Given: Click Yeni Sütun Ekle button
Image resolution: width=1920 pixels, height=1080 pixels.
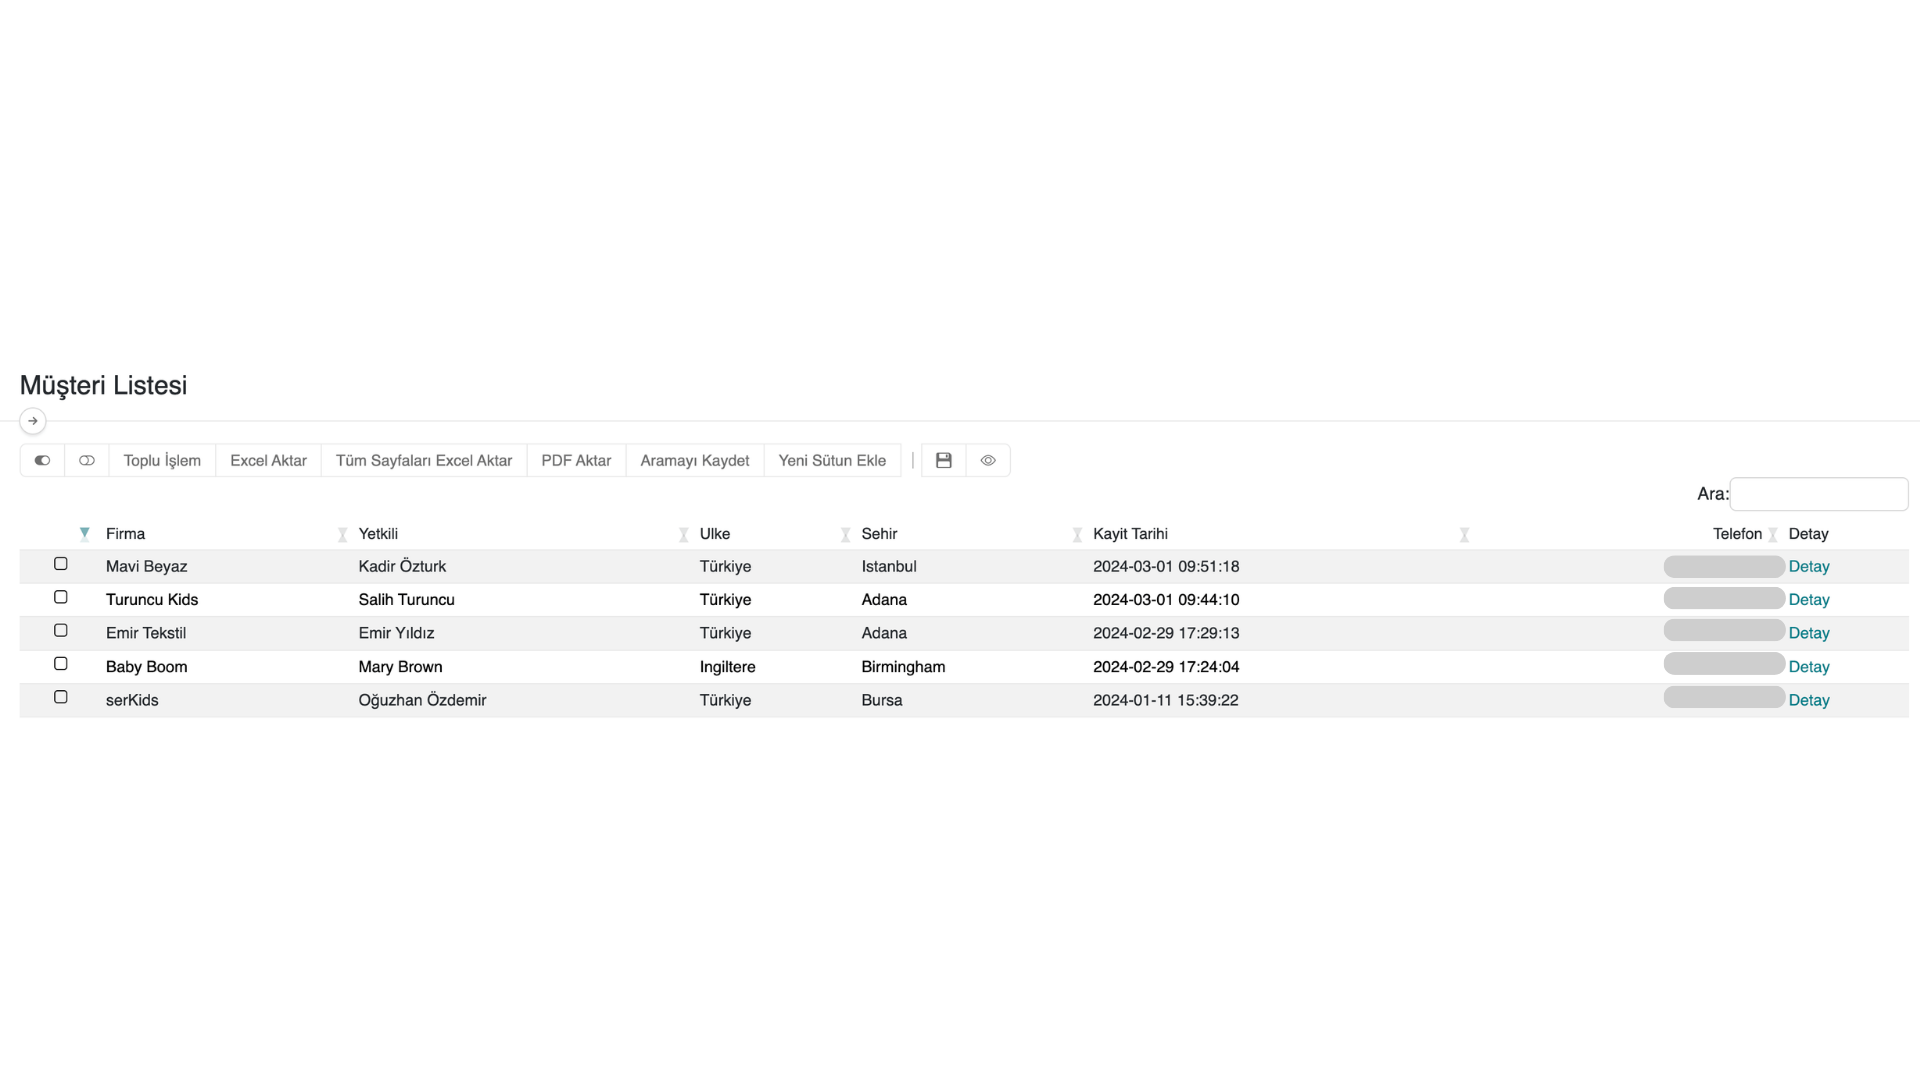Looking at the screenshot, I should pyautogui.click(x=832, y=460).
